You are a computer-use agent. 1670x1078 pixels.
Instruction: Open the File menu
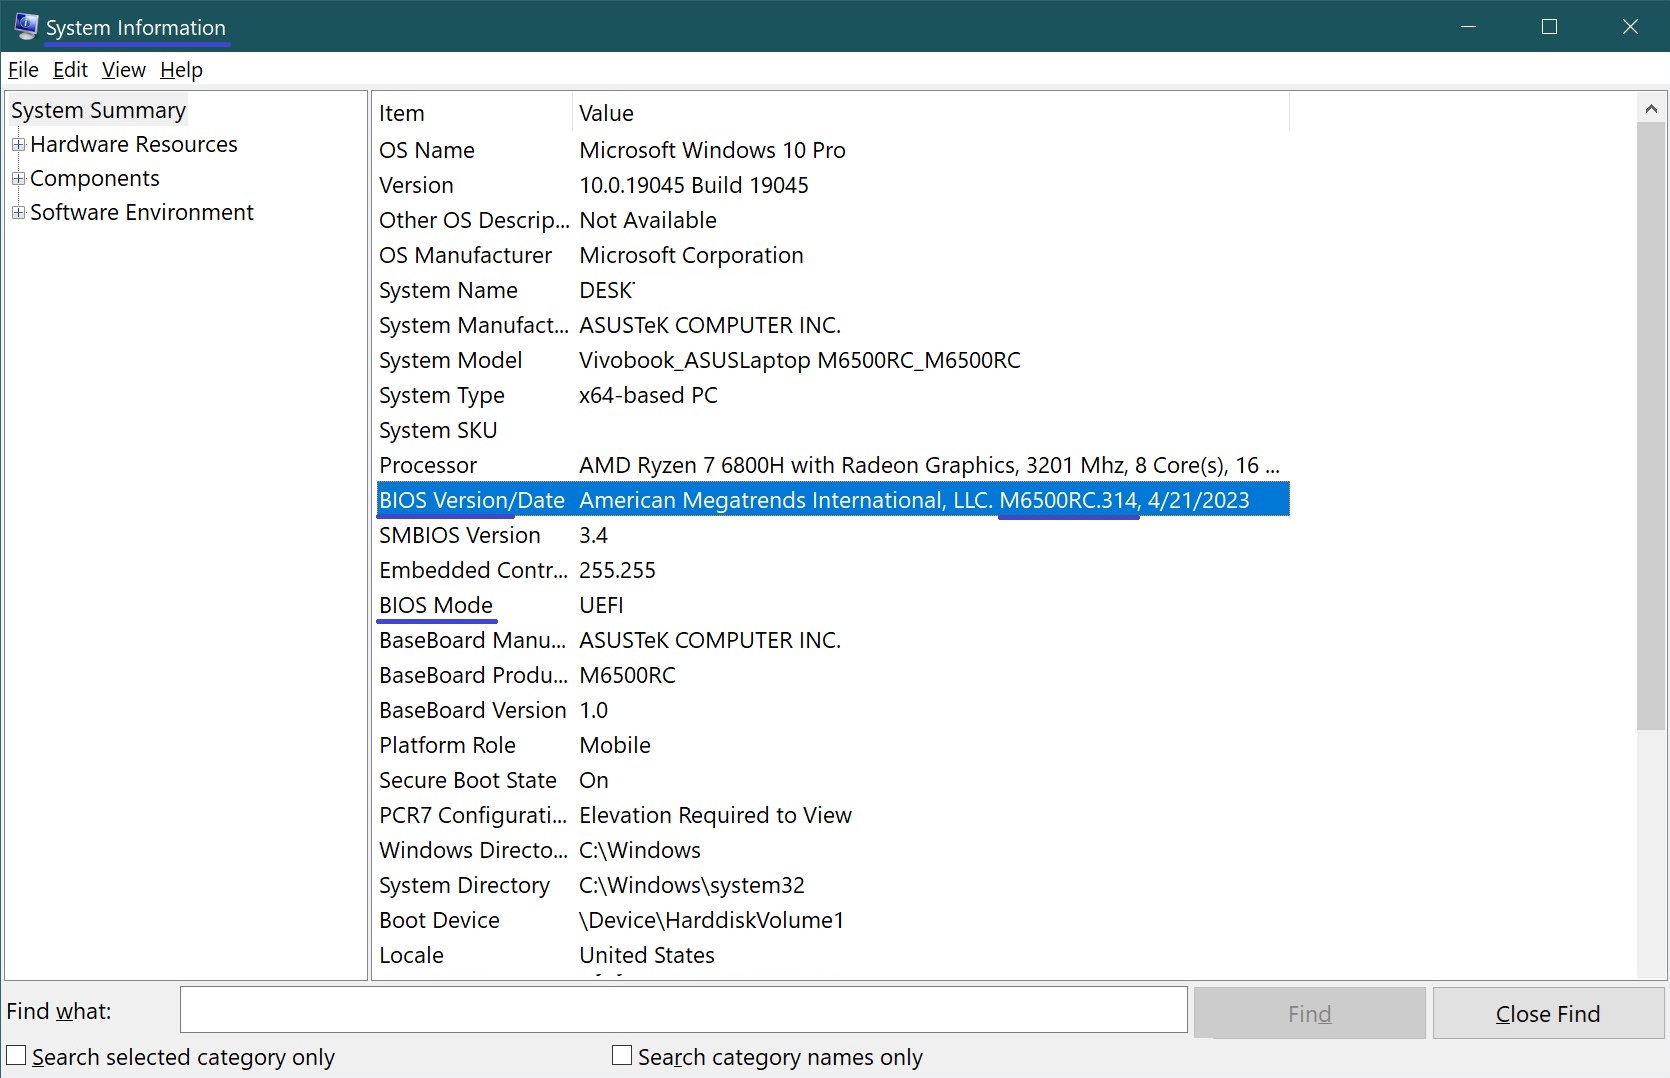click(x=23, y=70)
